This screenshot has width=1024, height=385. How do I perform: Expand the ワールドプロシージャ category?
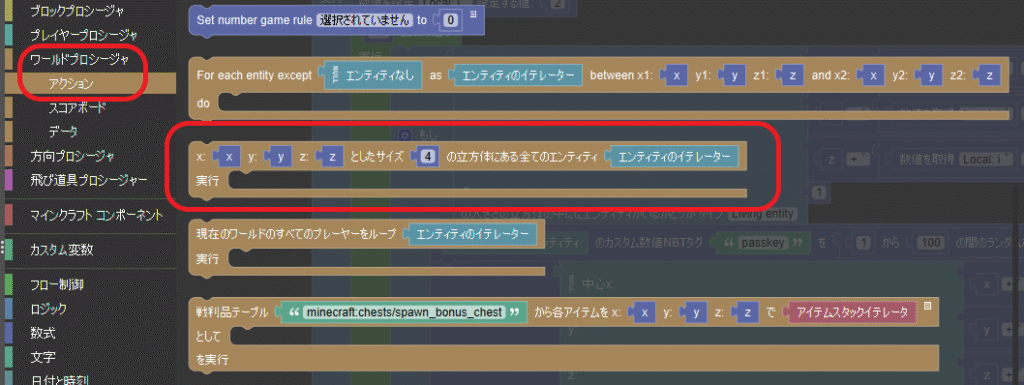[x=80, y=59]
